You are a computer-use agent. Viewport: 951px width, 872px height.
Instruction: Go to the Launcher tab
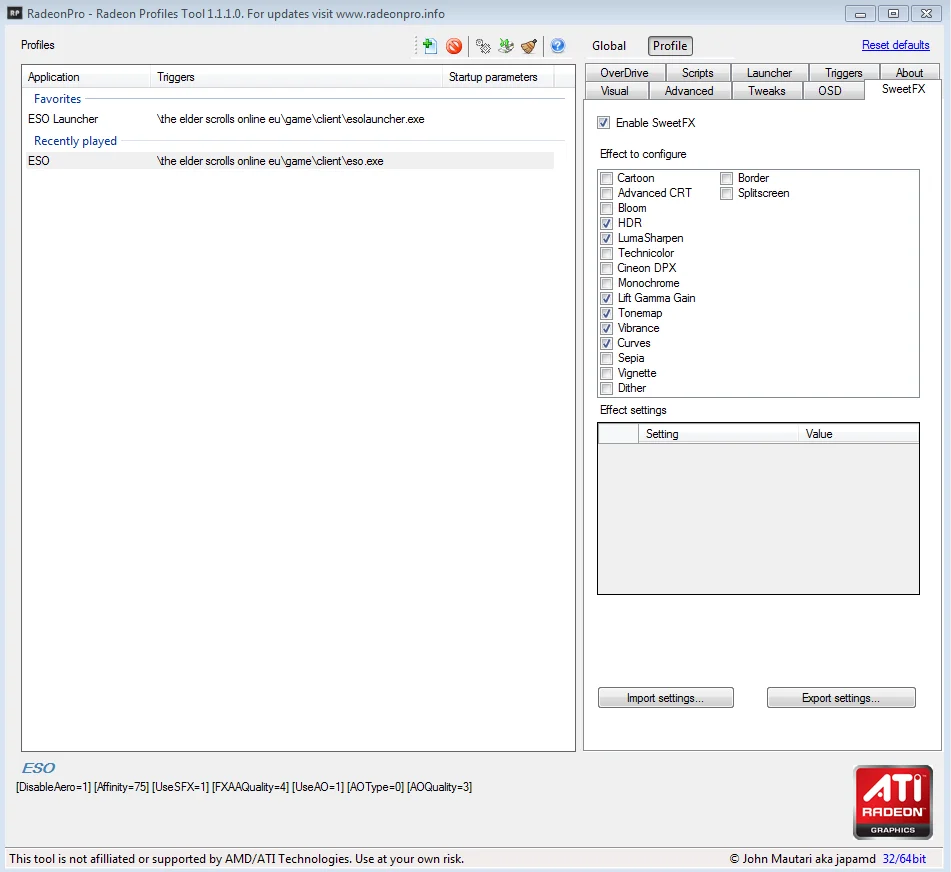(x=769, y=73)
